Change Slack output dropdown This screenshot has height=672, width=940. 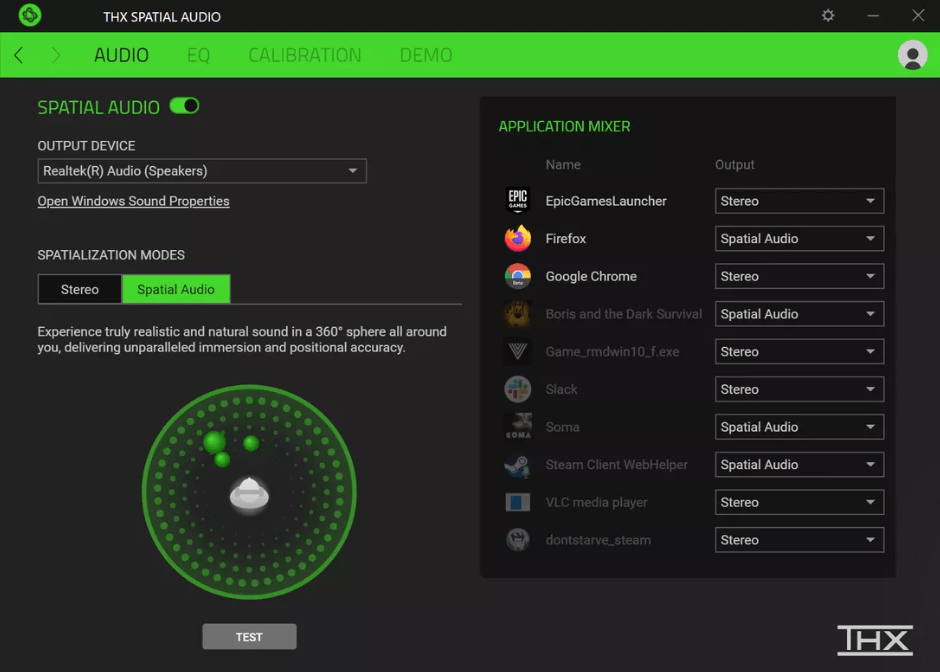pos(799,390)
